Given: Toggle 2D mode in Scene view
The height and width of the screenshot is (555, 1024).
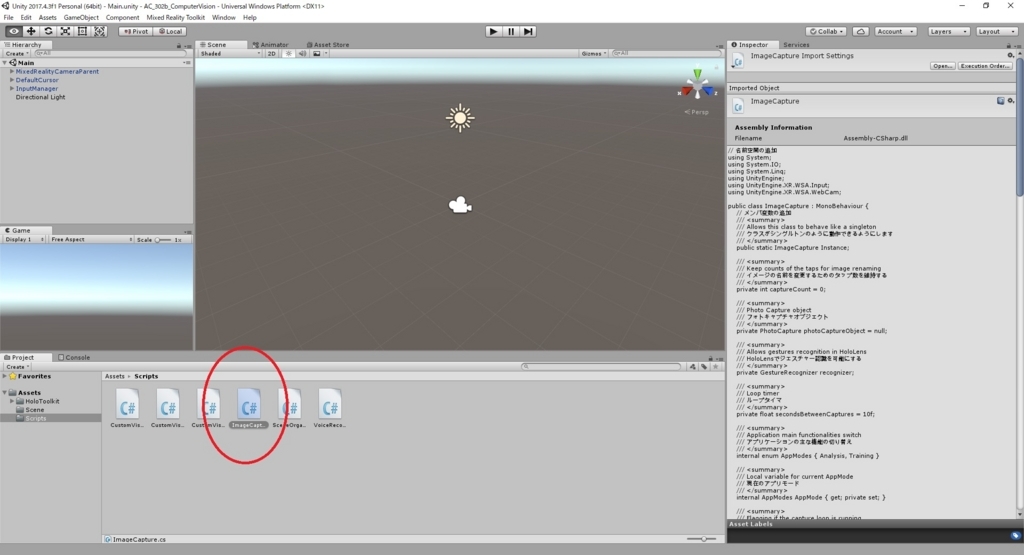Looking at the screenshot, I should click(x=272, y=54).
